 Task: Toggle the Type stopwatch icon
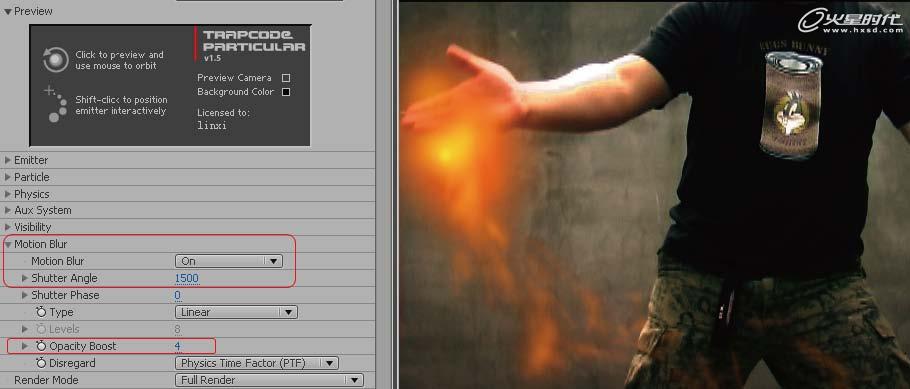click(41, 312)
